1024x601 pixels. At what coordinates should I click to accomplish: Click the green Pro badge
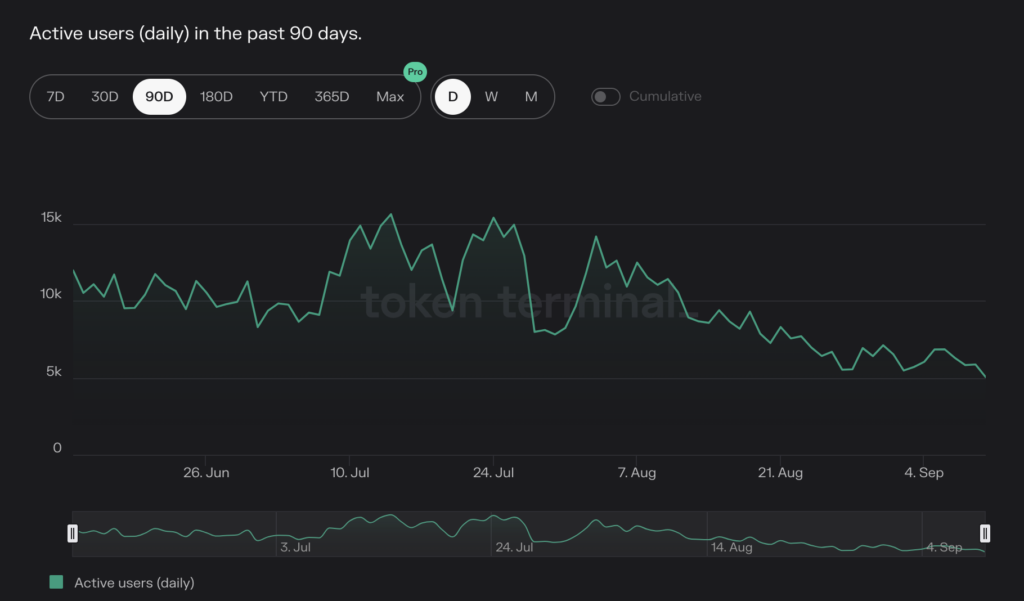click(415, 72)
